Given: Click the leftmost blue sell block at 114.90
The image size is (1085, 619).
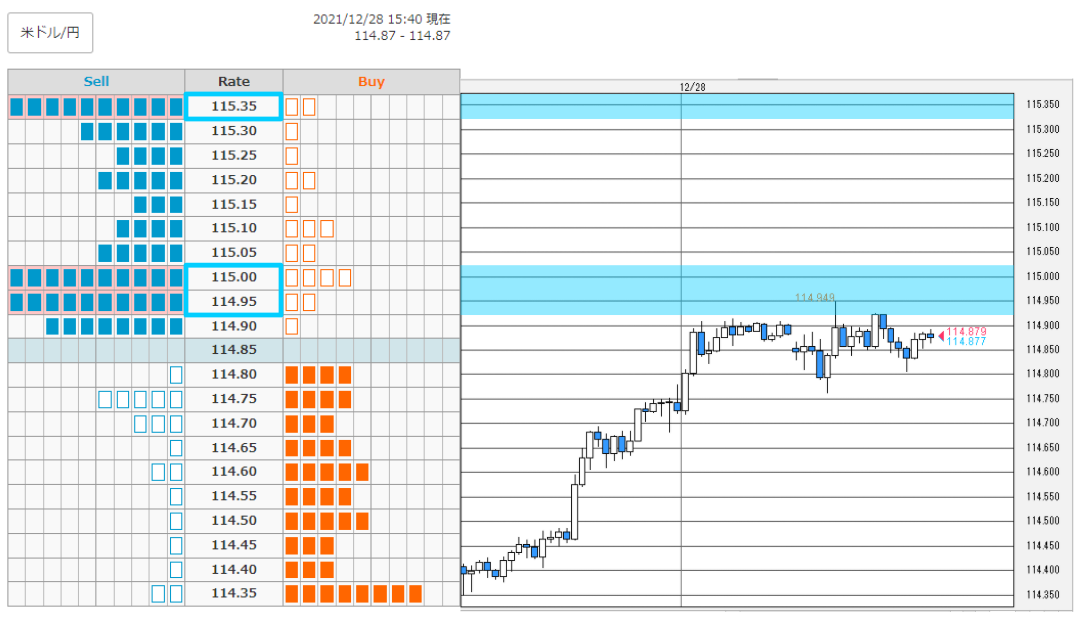Looking at the screenshot, I should (52, 326).
